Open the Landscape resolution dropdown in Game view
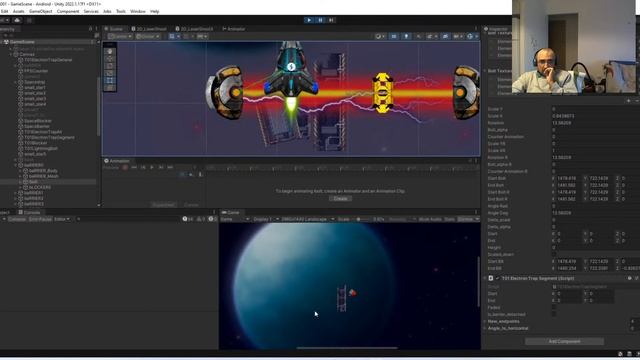The width and height of the screenshot is (640, 360). (308, 219)
